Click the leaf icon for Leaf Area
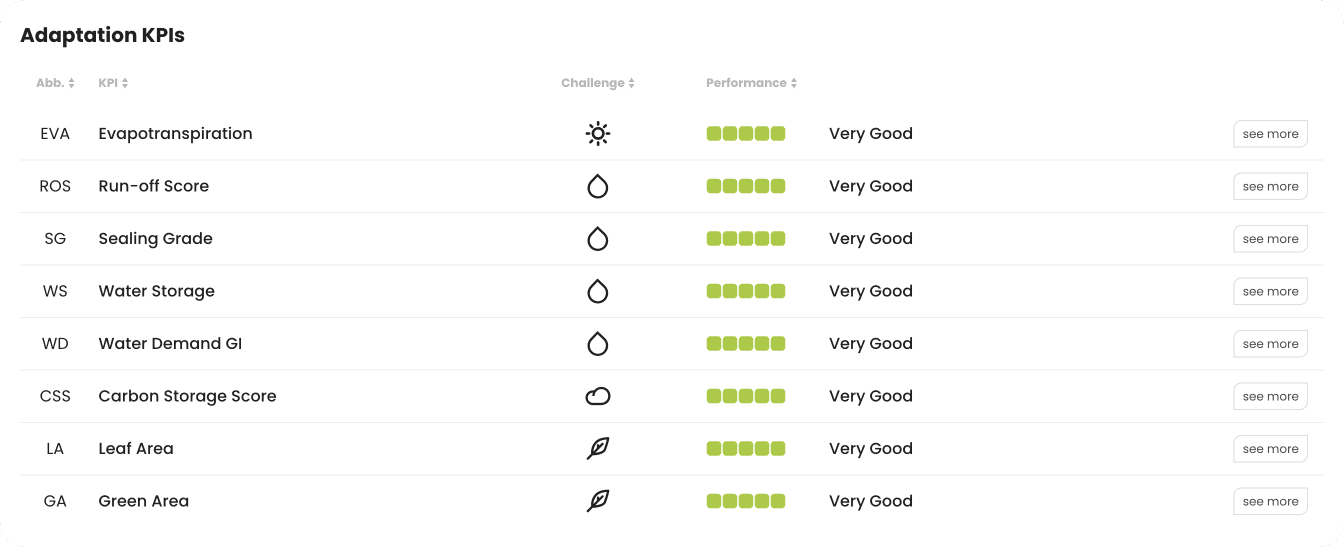 click(598, 449)
